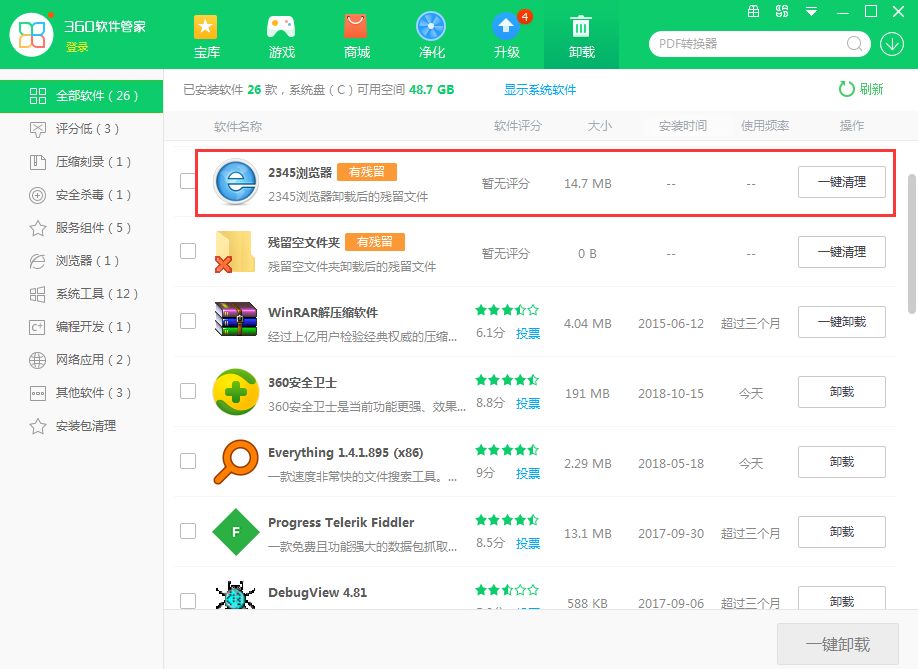Open the 净化 purify section
Screen dimensions: 918x669
pos(431,36)
